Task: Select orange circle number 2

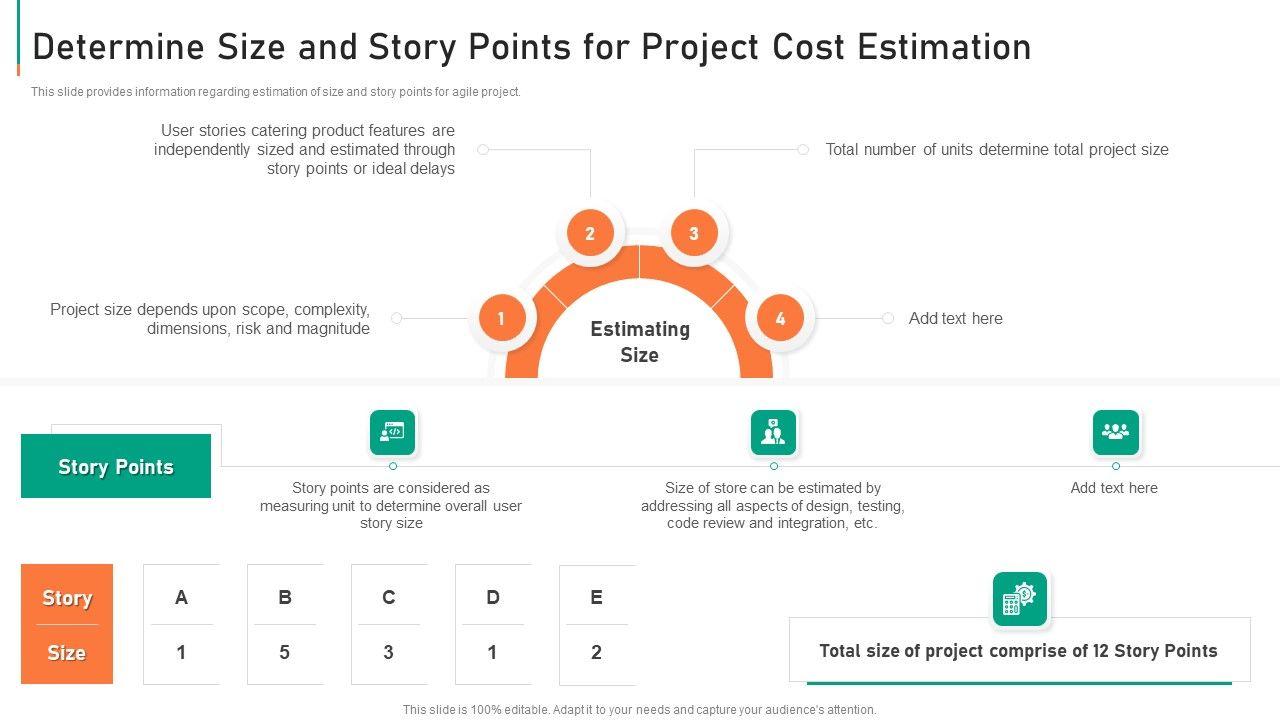Action: tap(590, 234)
